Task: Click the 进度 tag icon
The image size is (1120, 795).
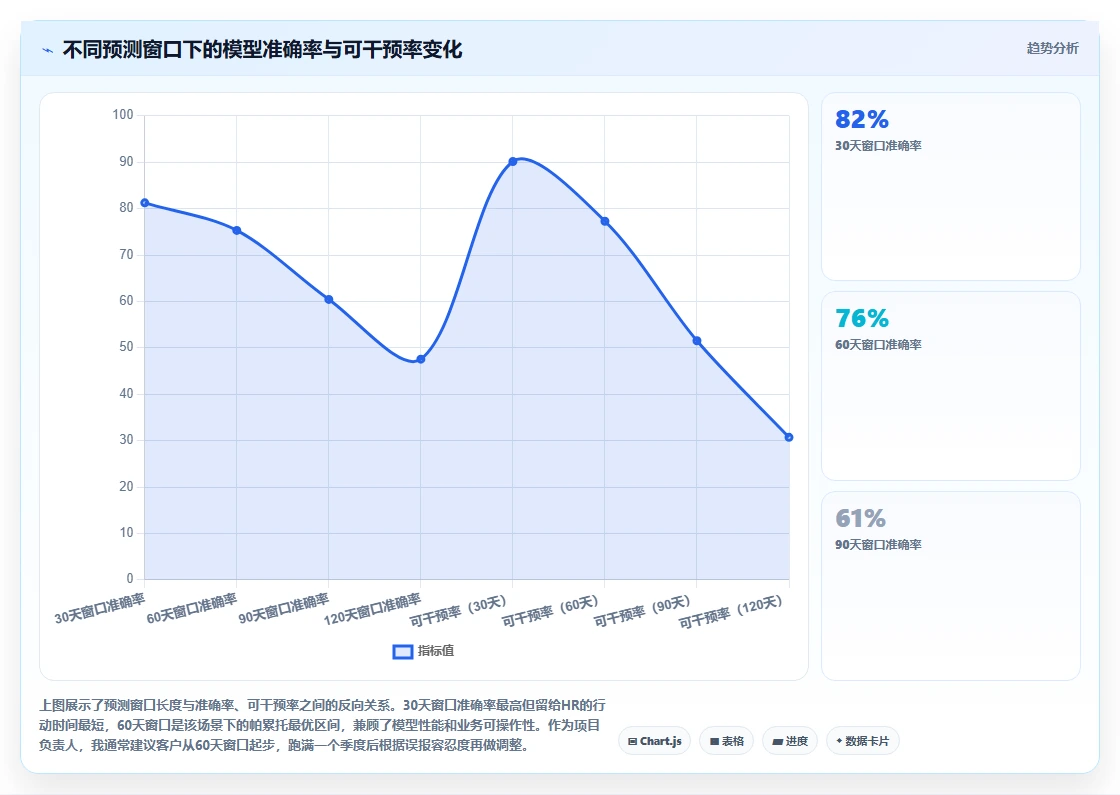Action: coord(777,741)
